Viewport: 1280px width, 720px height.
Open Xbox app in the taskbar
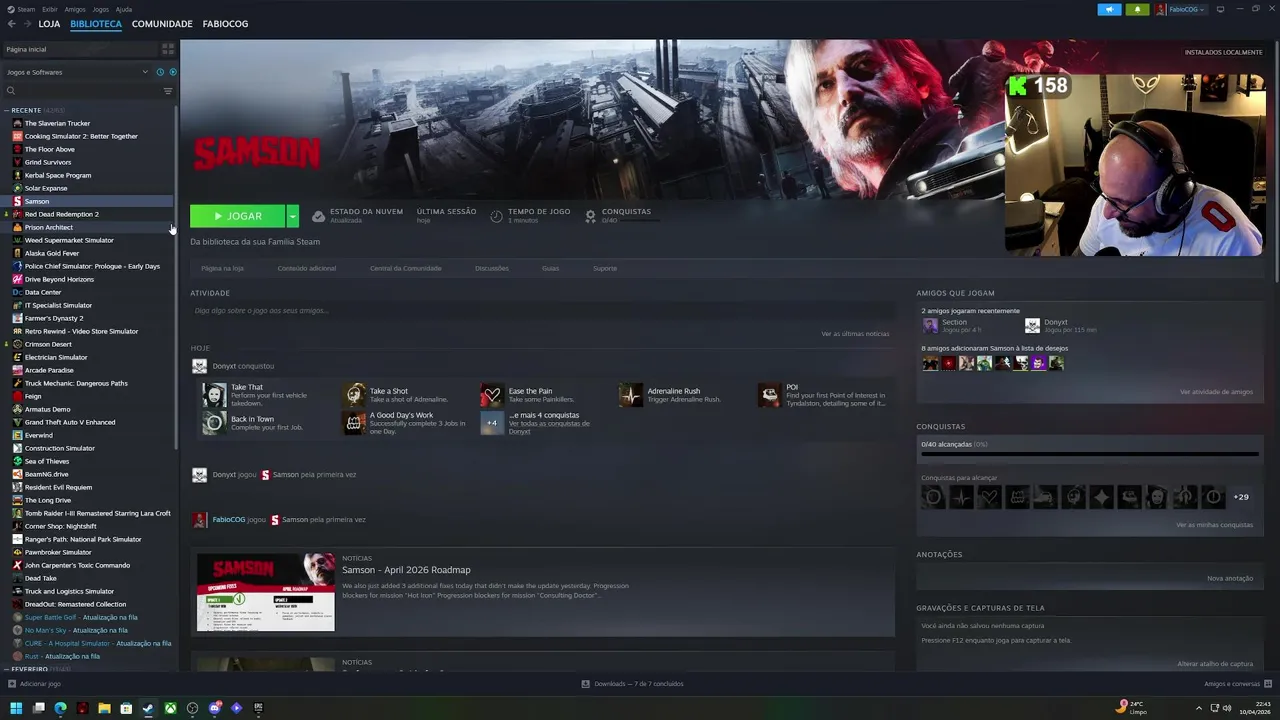point(170,708)
